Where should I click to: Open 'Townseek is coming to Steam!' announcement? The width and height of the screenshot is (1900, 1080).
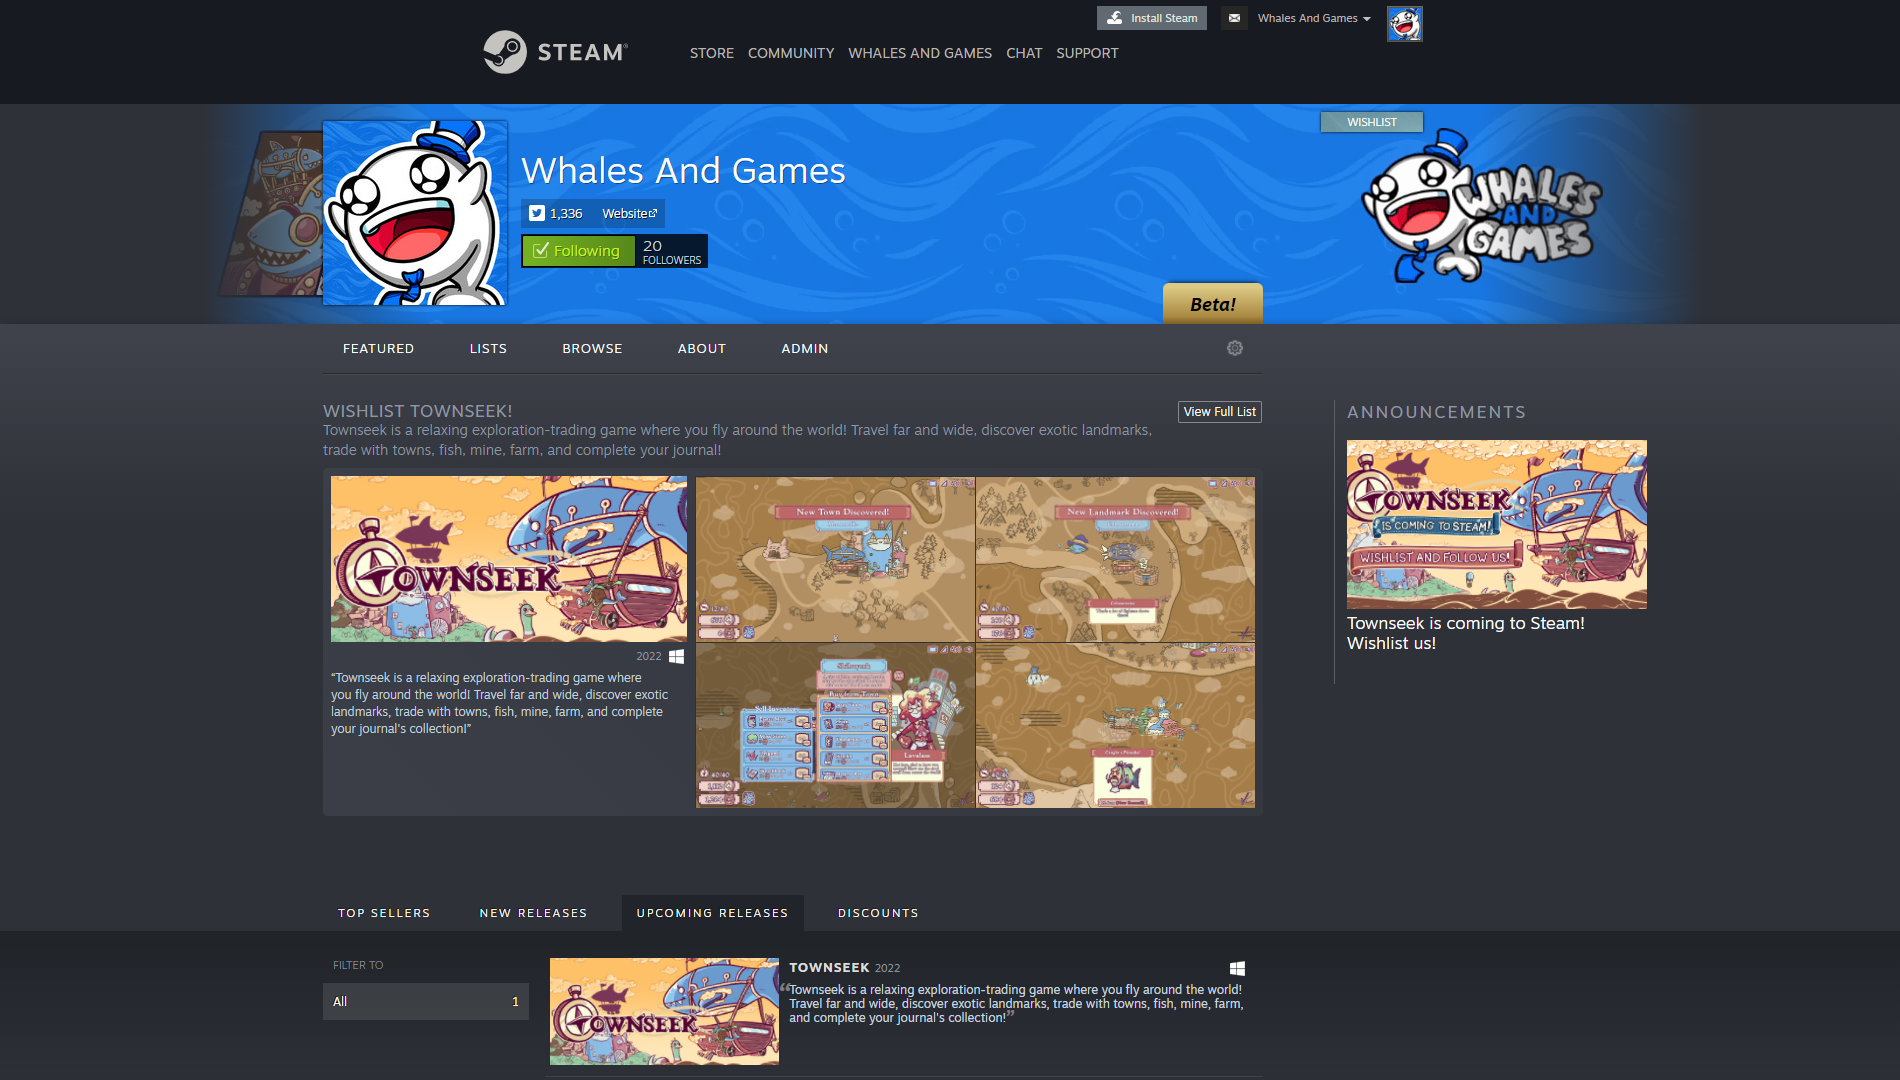[x=1466, y=633]
